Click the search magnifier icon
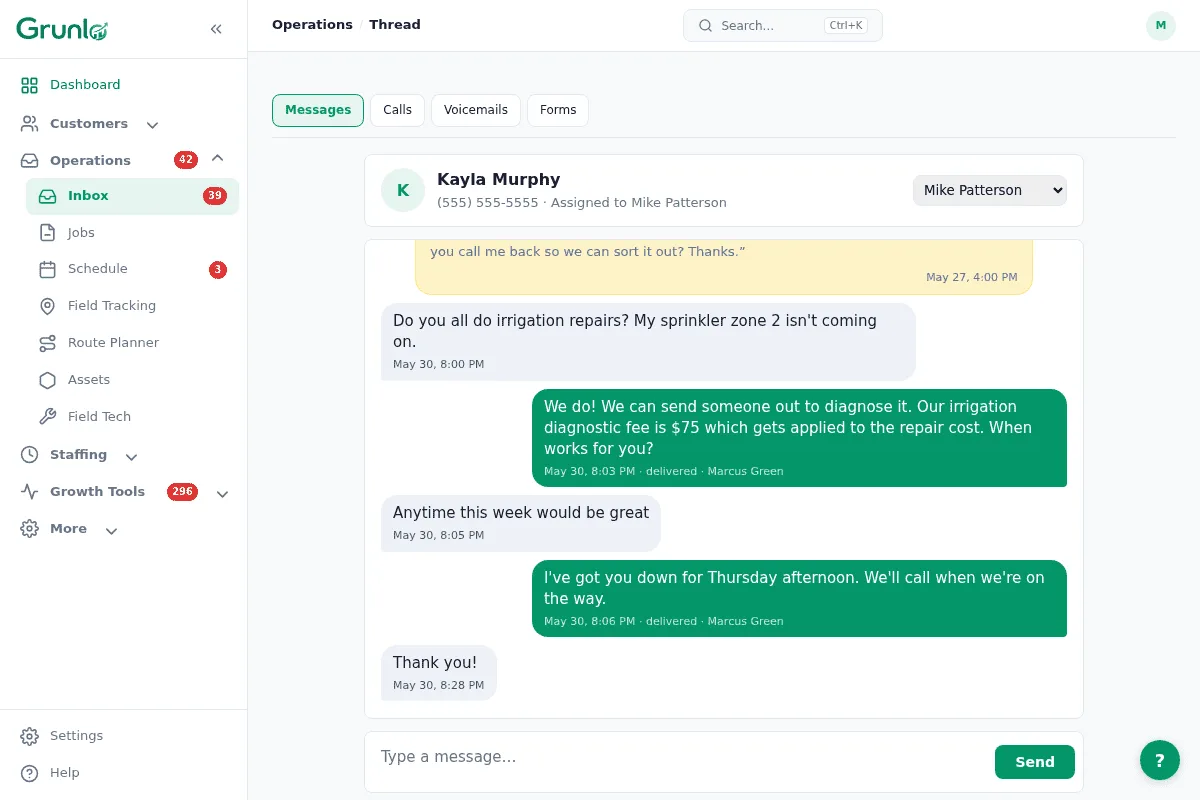Viewport: 1200px width, 800px height. click(705, 26)
